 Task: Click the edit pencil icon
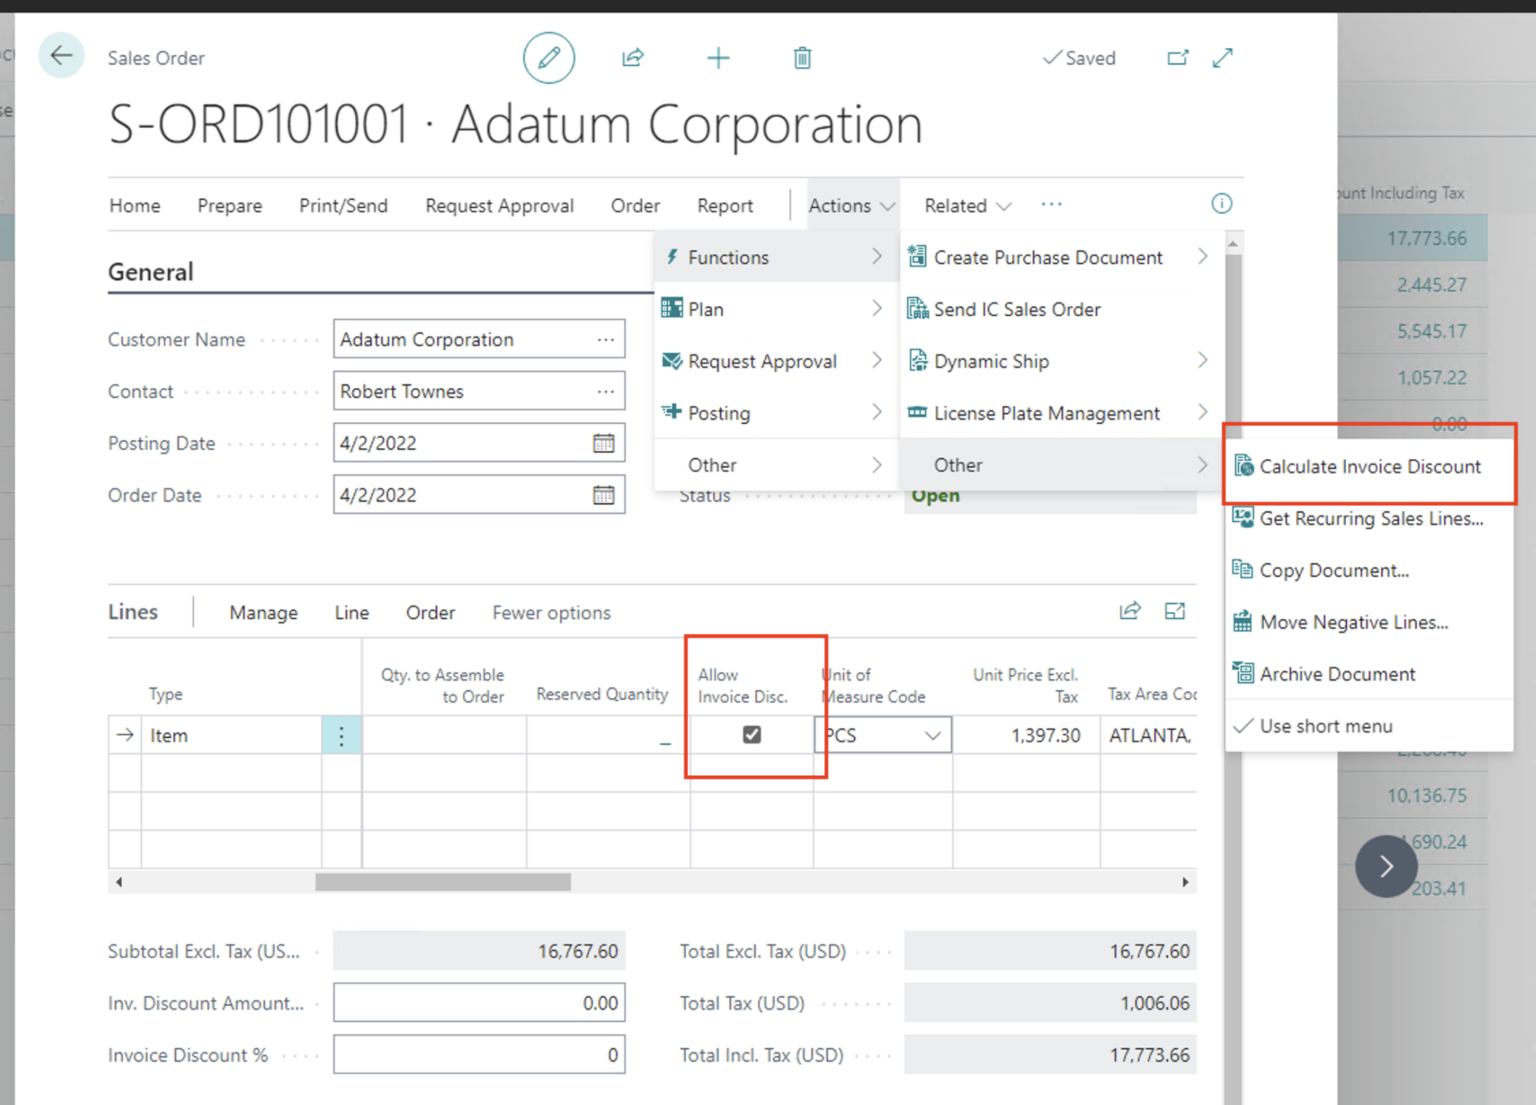pos(548,57)
